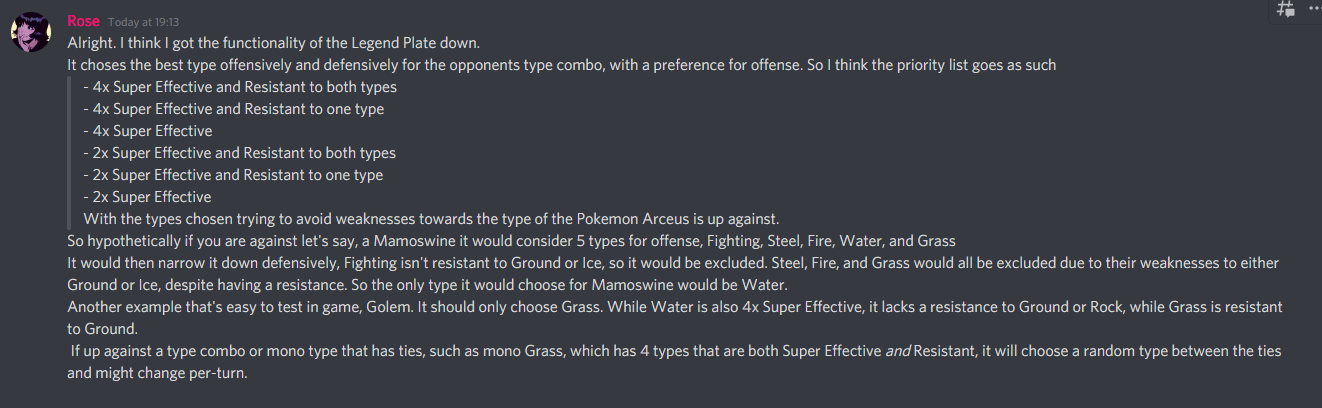The height and width of the screenshot is (408, 1322).
Task: Click '4x Super Effective and Resistant to both types'
Action: (x=240, y=87)
